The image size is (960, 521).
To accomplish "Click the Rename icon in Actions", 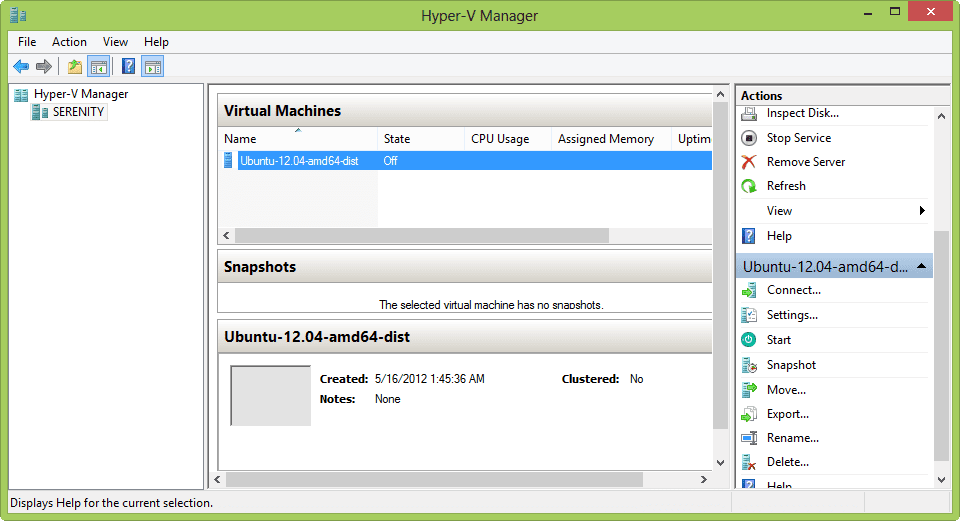I will pyautogui.click(x=749, y=438).
